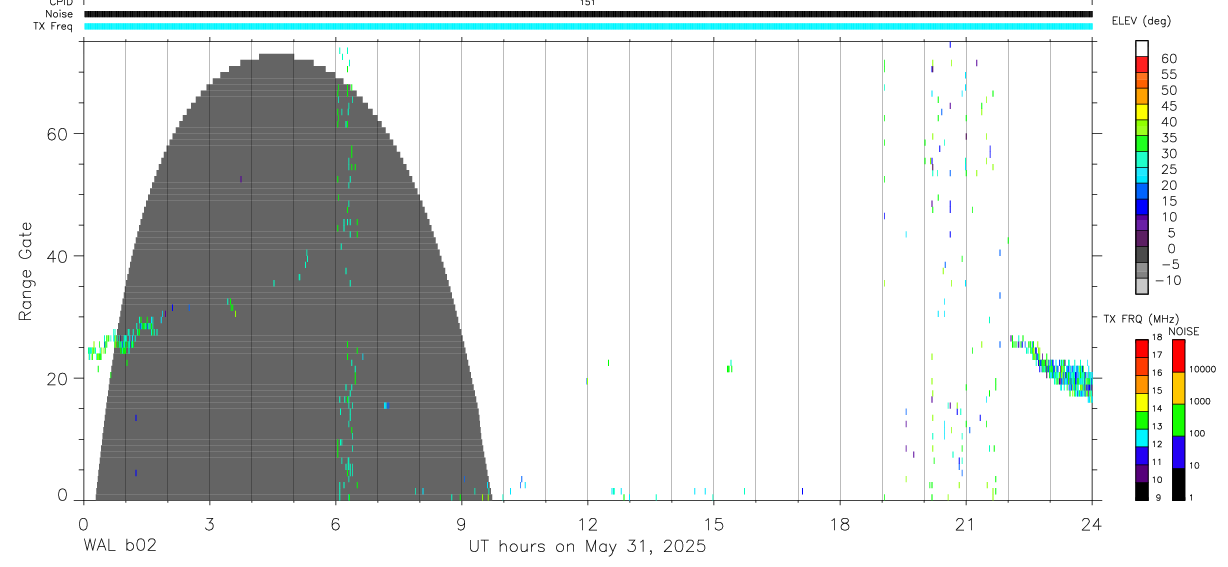Screen dimensions: 1228x567
Task: Click the '55' value in ELEV legend
Action: coord(1168,75)
